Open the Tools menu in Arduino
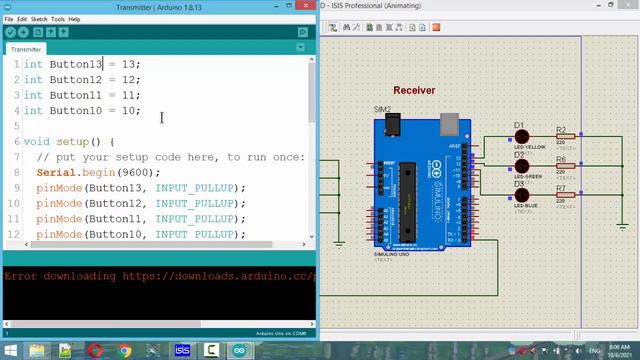640x360 pixels. (x=58, y=19)
